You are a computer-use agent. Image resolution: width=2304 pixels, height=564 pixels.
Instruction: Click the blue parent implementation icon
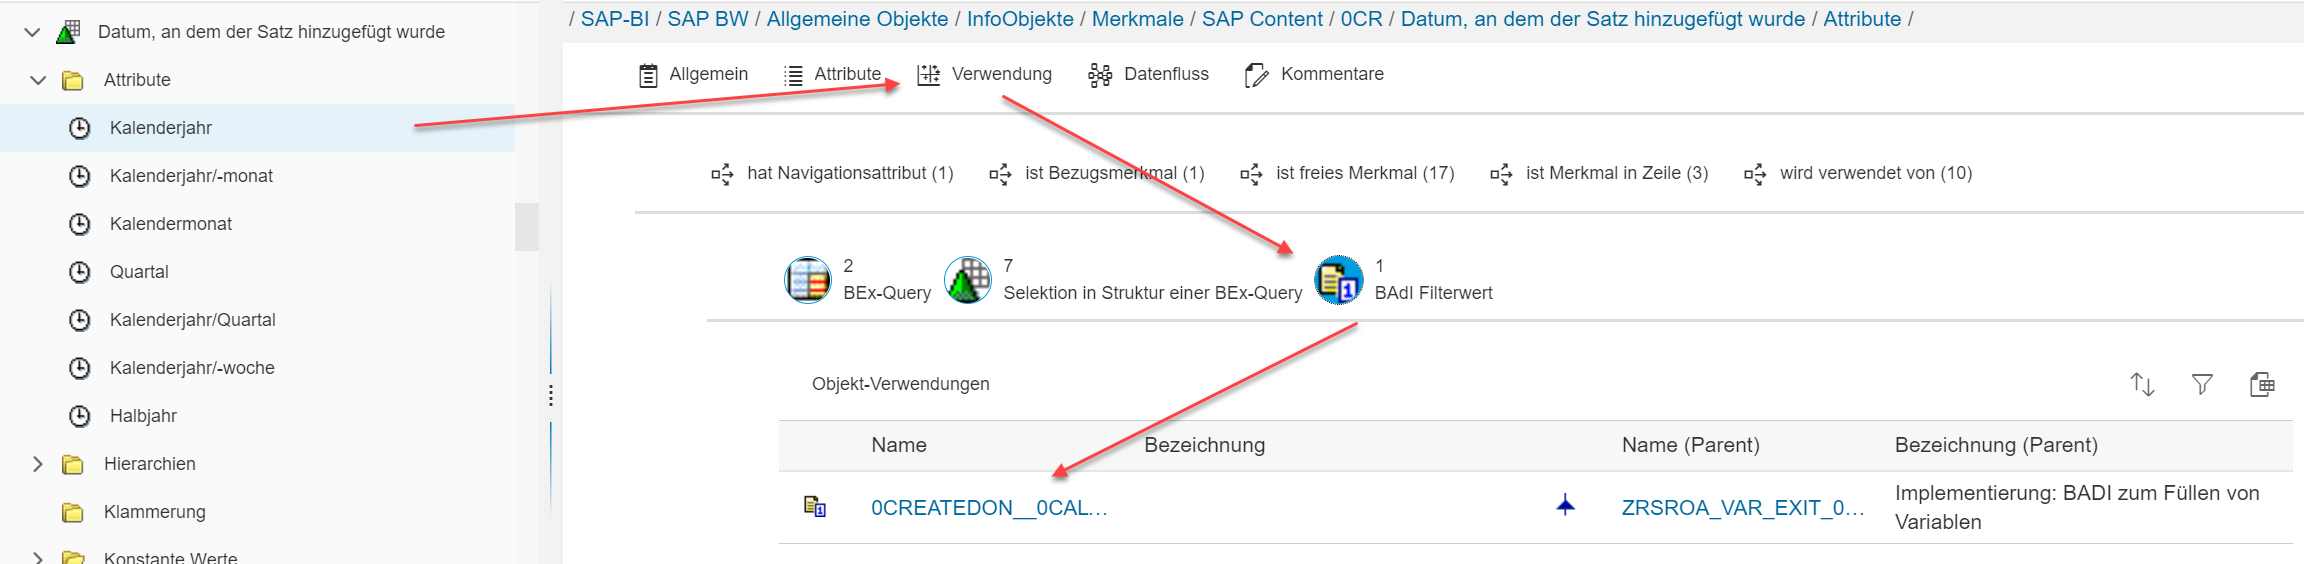pos(1566,506)
